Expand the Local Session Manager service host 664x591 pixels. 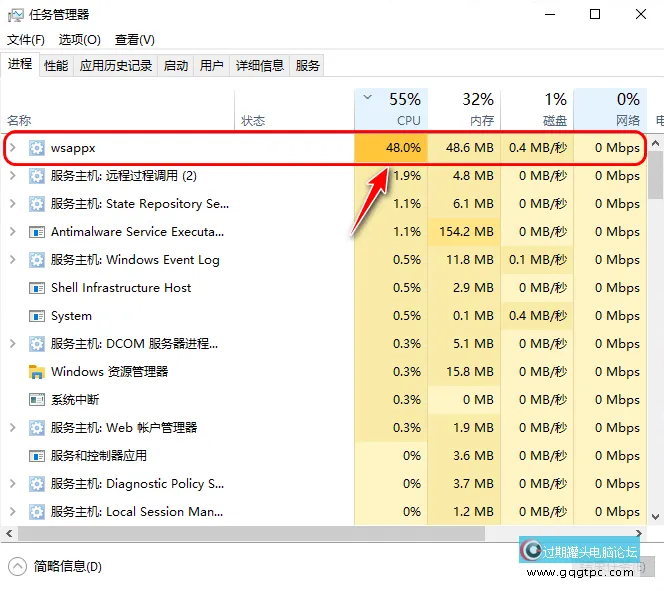coord(13,511)
